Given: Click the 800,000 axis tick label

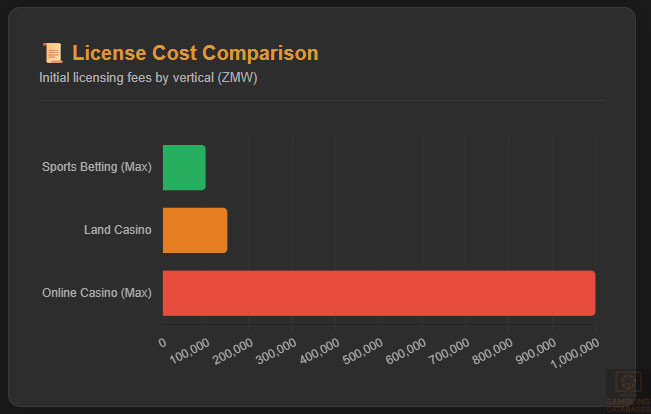Looking at the screenshot, I should tap(493, 352).
